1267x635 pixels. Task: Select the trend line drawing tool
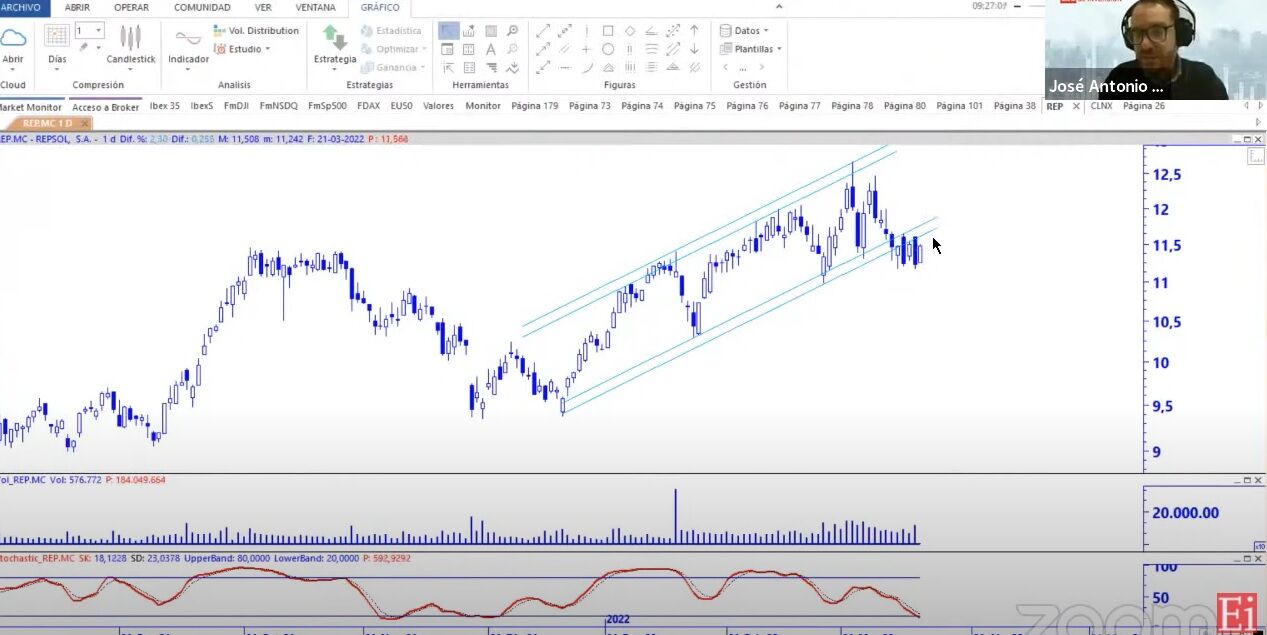click(543, 31)
